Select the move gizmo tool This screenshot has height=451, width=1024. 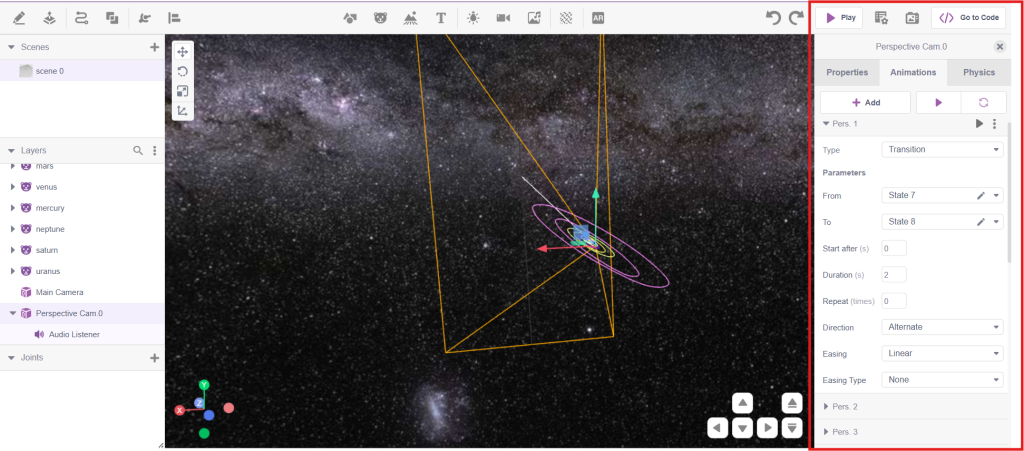tap(182, 51)
